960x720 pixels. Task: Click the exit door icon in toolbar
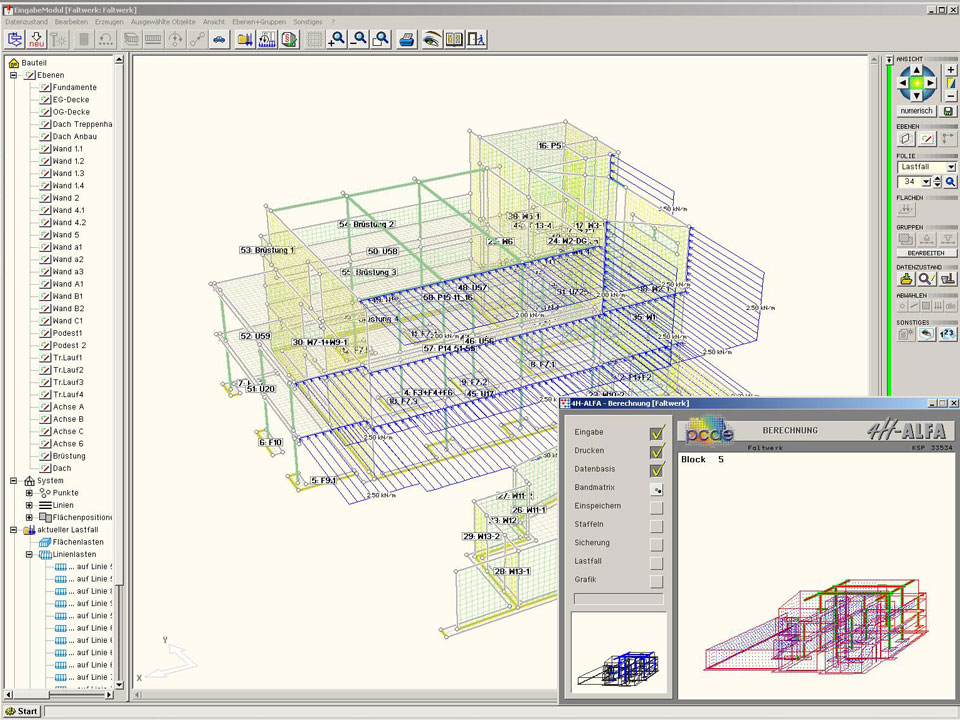[x=478, y=40]
